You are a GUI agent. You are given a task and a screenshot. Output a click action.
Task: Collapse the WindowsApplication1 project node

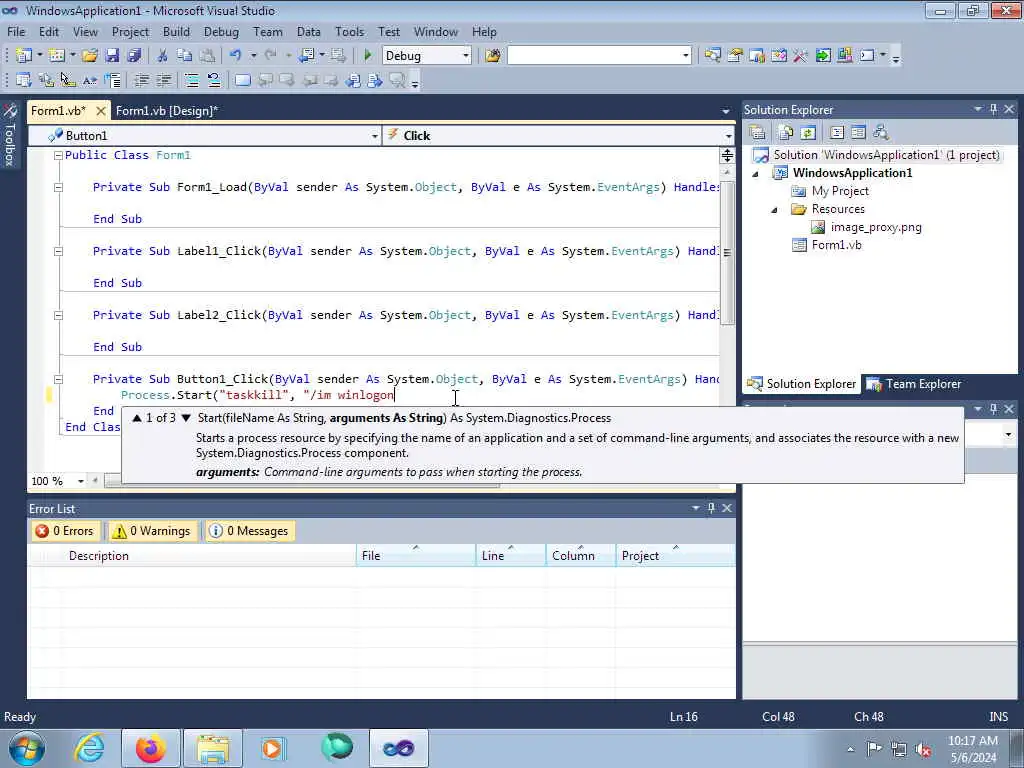pos(756,174)
